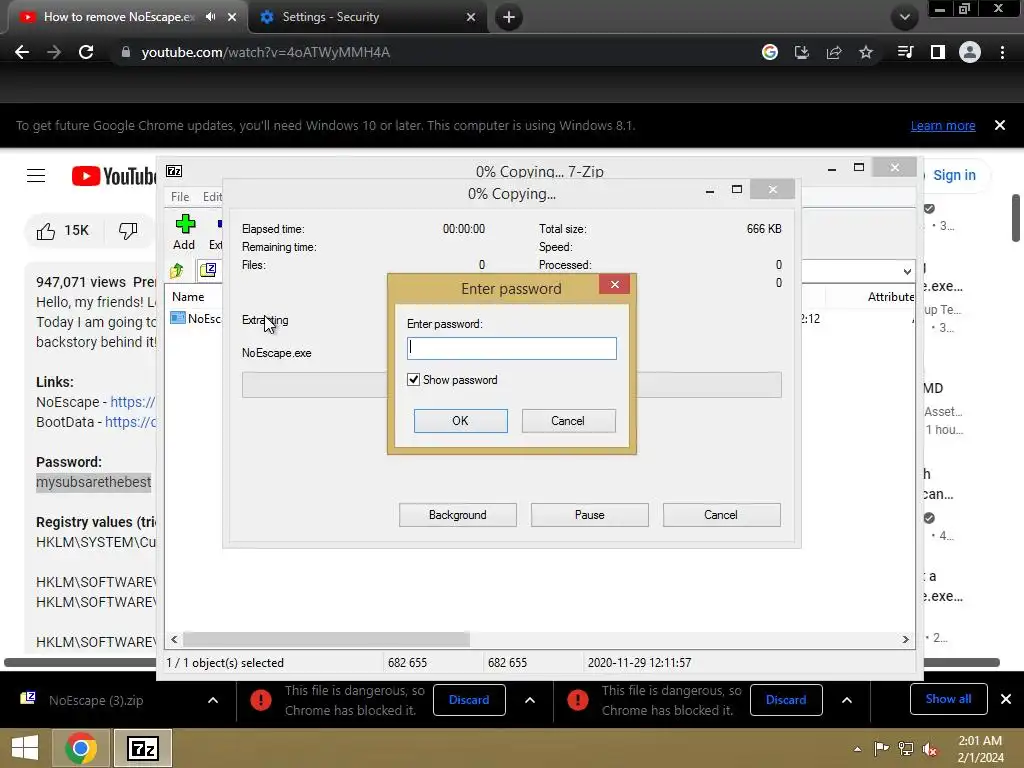Select the NoEscape file row in 7-Zip list
1024x768 pixels.
coord(195,318)
